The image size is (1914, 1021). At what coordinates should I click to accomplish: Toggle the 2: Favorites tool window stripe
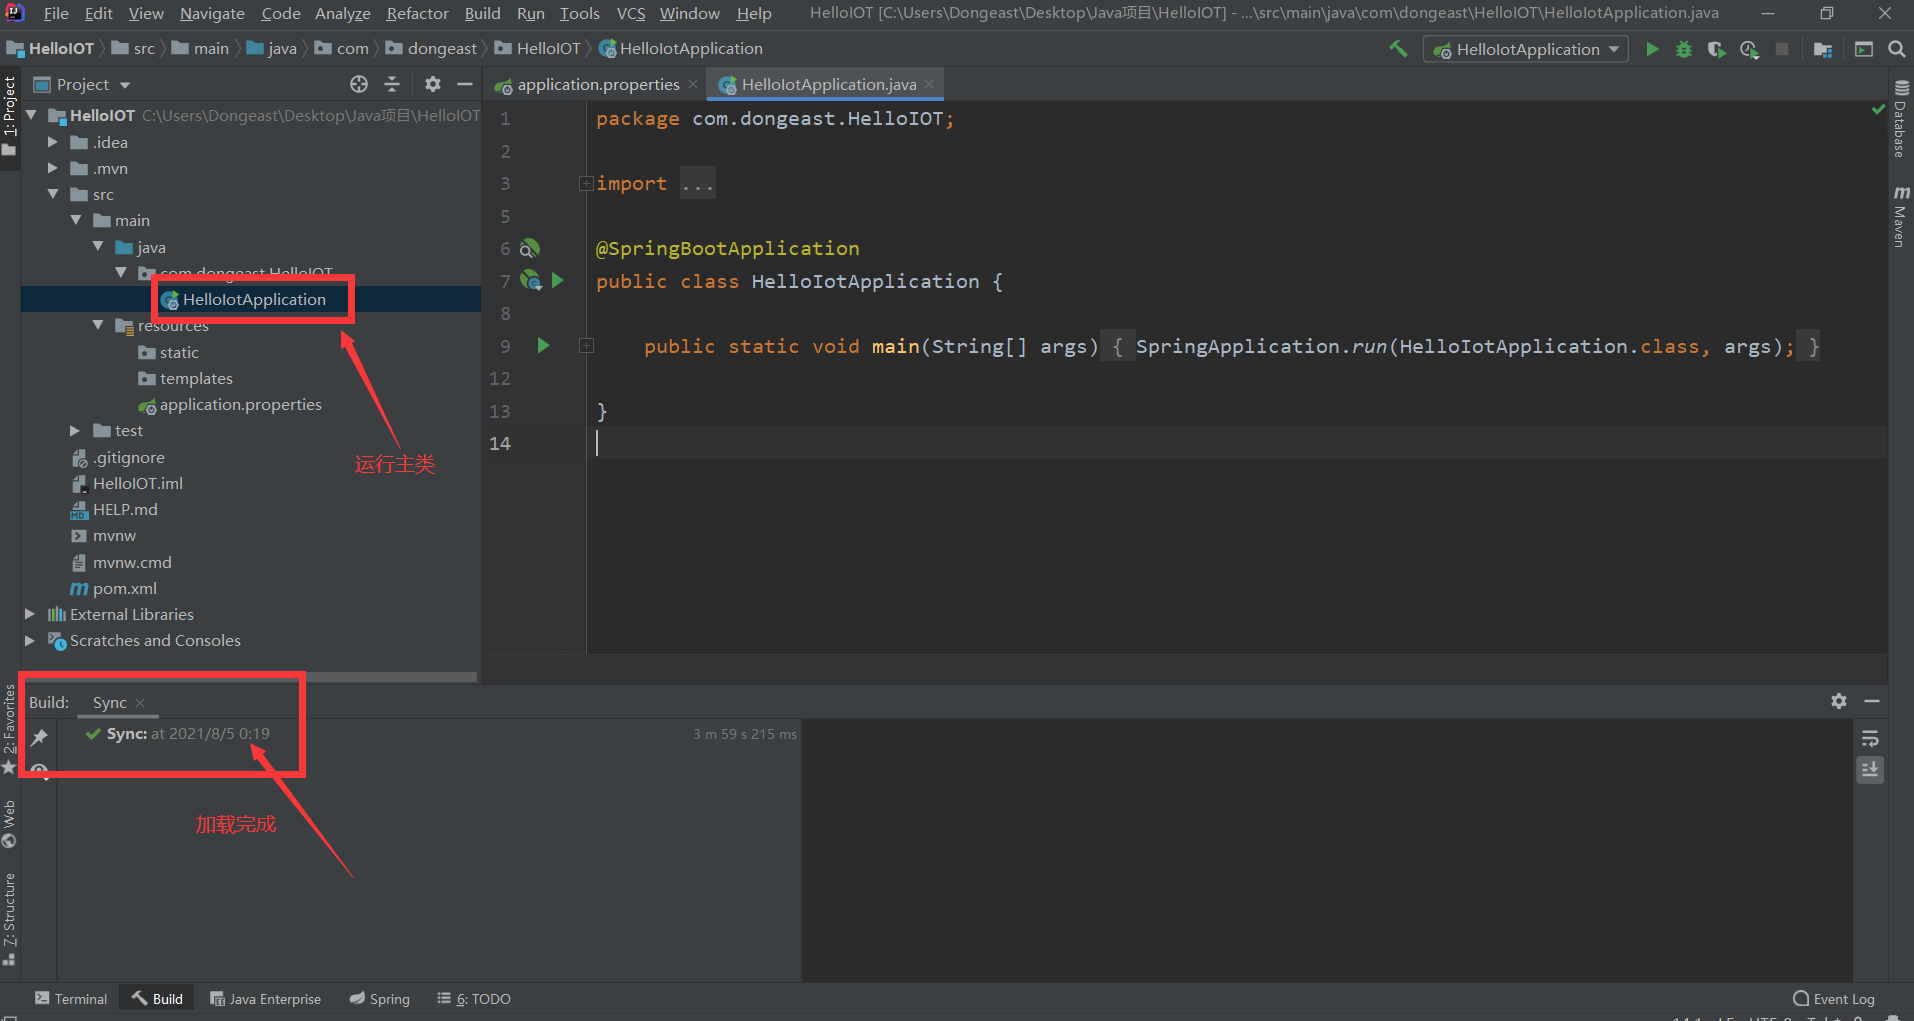(x=10, y=728)
